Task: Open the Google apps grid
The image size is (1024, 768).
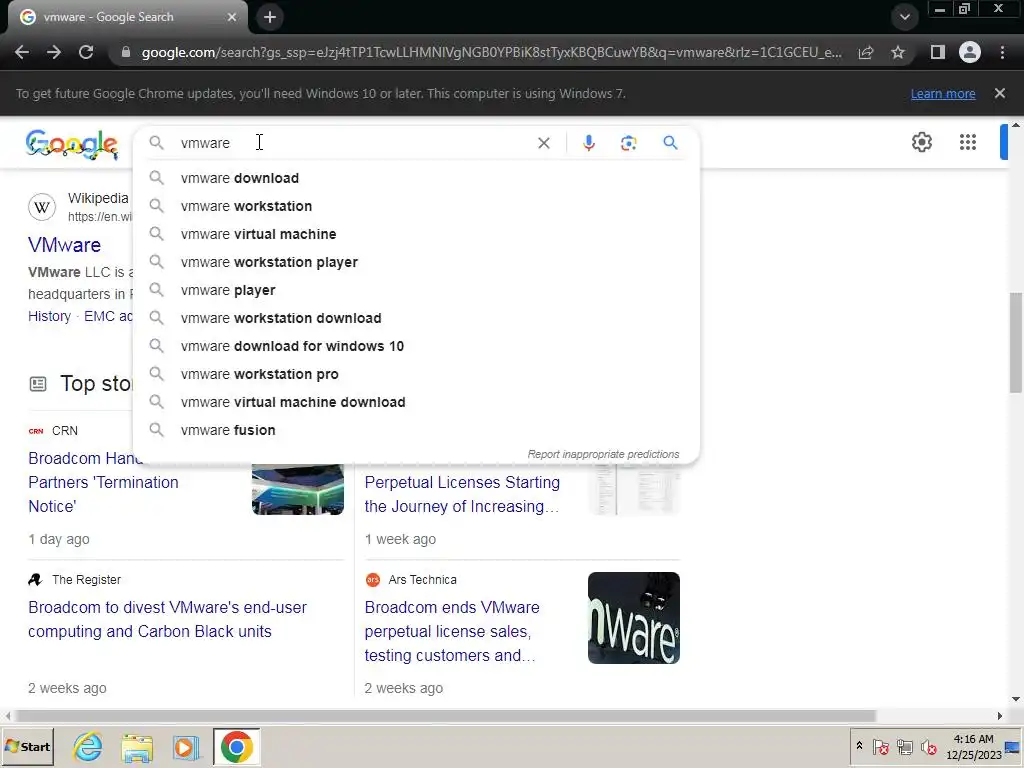Action: click(x=968, y=142)
